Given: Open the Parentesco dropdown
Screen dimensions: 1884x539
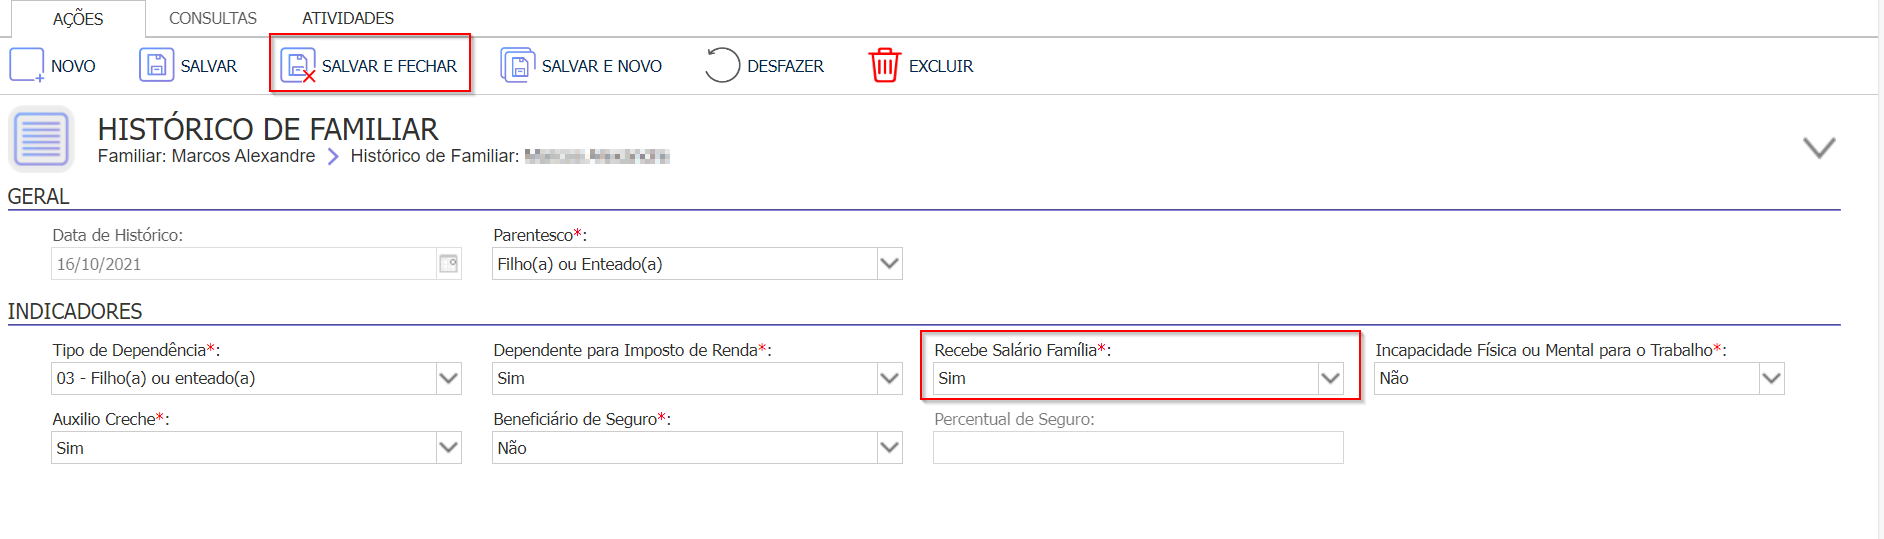Looking at the screenshot, I should point(889,264).
